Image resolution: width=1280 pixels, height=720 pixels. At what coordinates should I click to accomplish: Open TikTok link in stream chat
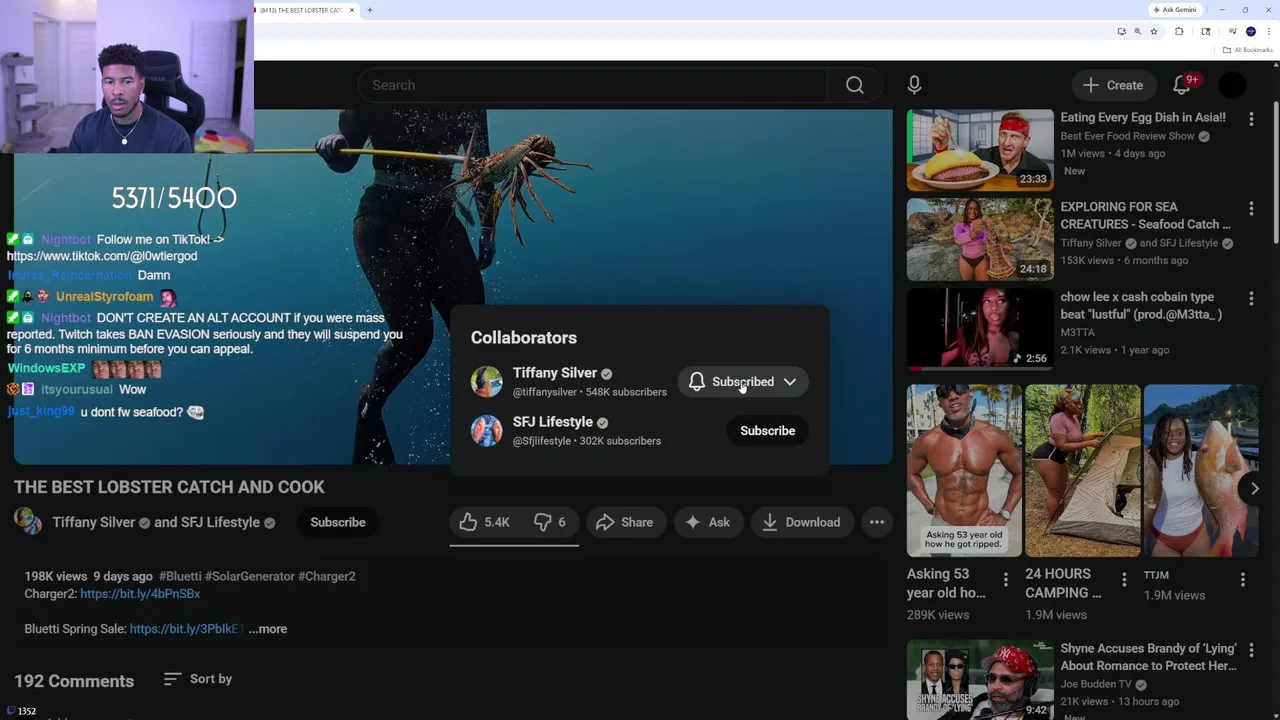pyautogui.click(x=102, y=256)
